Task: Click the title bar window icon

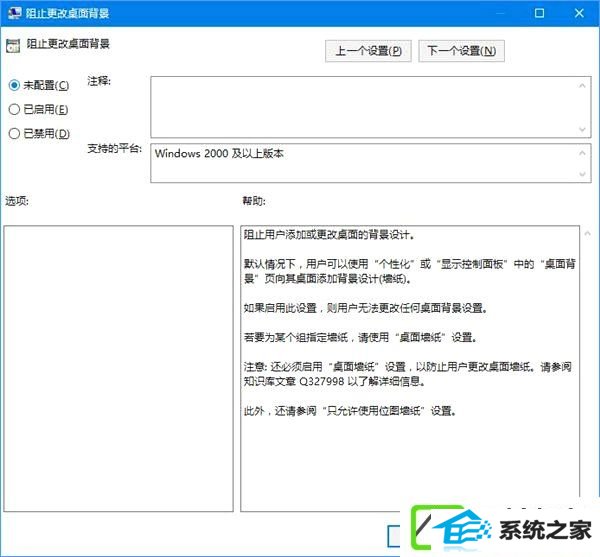Action: coord(14,13)
